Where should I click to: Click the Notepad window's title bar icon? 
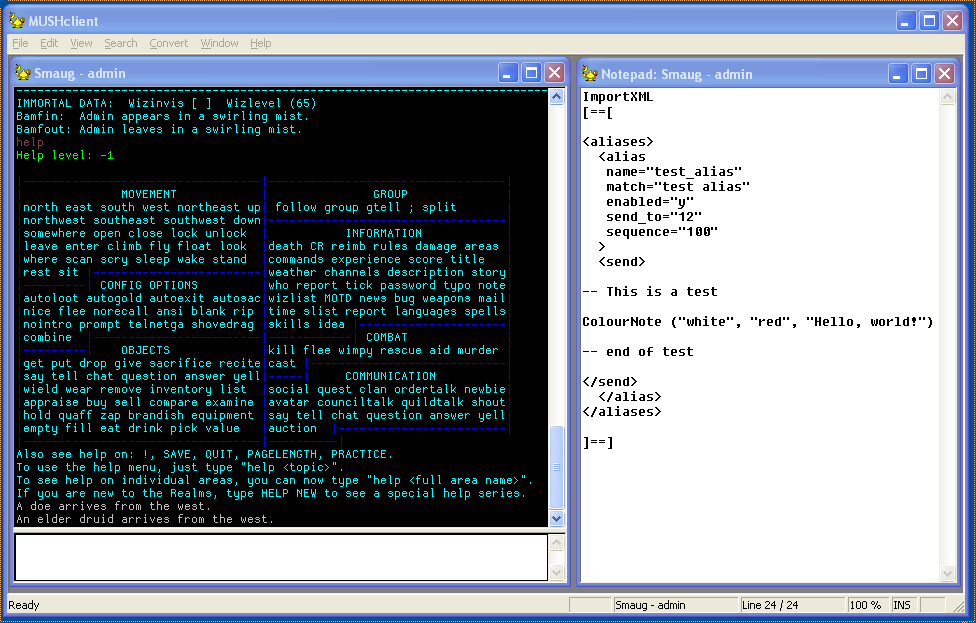click(589, 73)
